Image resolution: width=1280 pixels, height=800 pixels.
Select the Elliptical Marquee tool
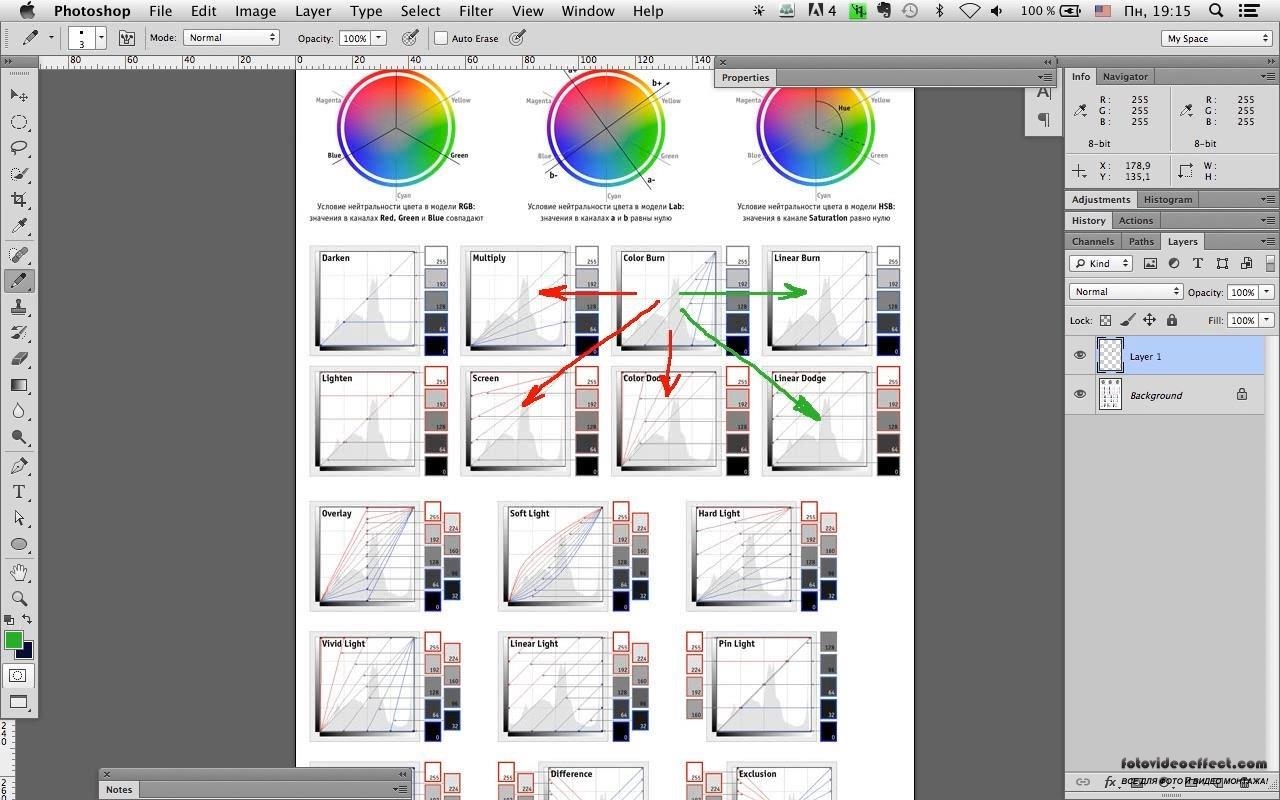19,122
